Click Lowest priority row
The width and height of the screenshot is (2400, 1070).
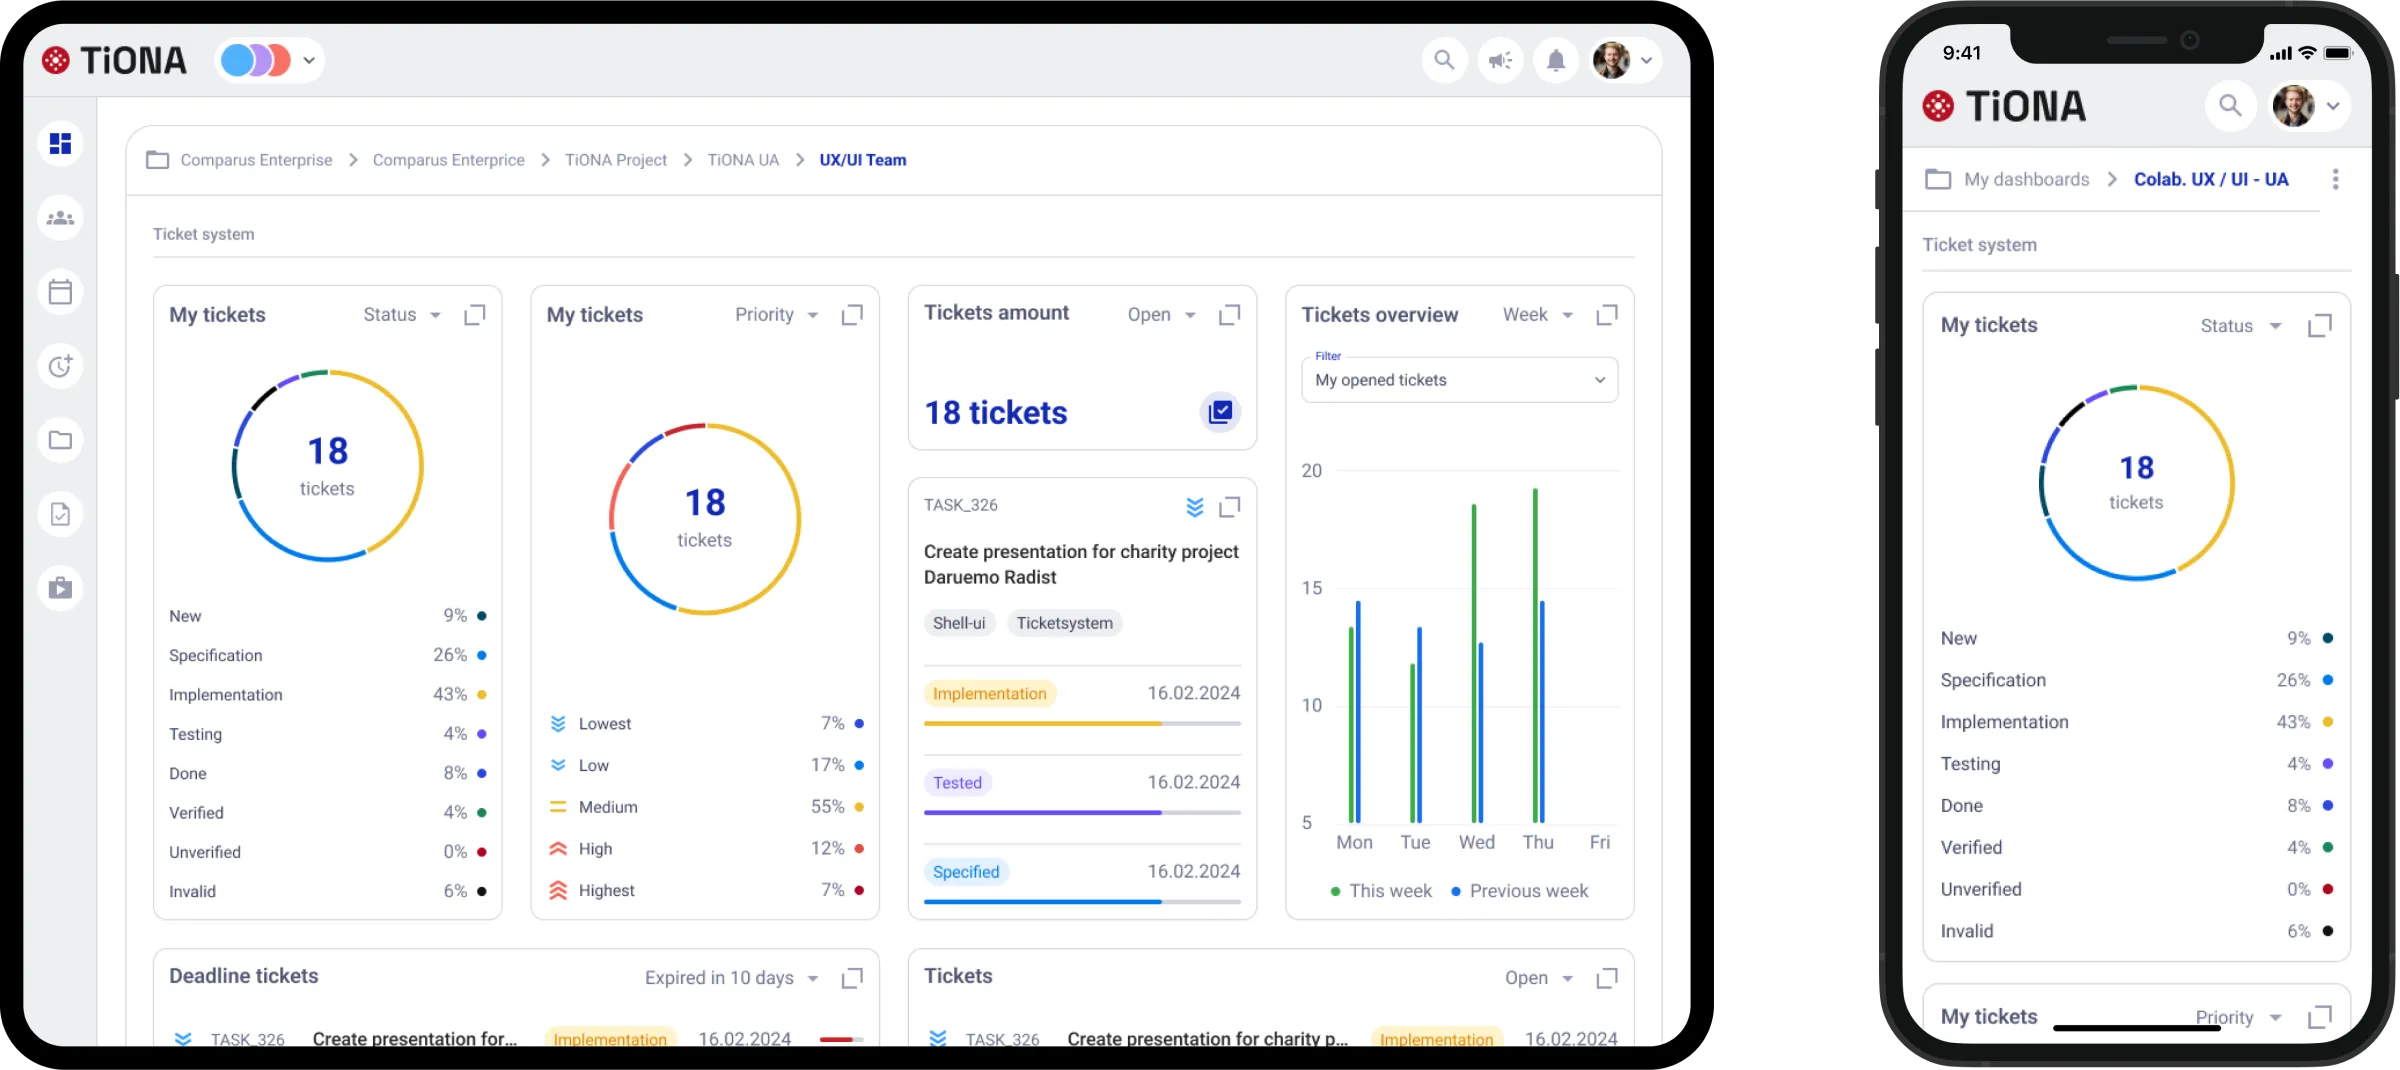(x=705, y=724)
